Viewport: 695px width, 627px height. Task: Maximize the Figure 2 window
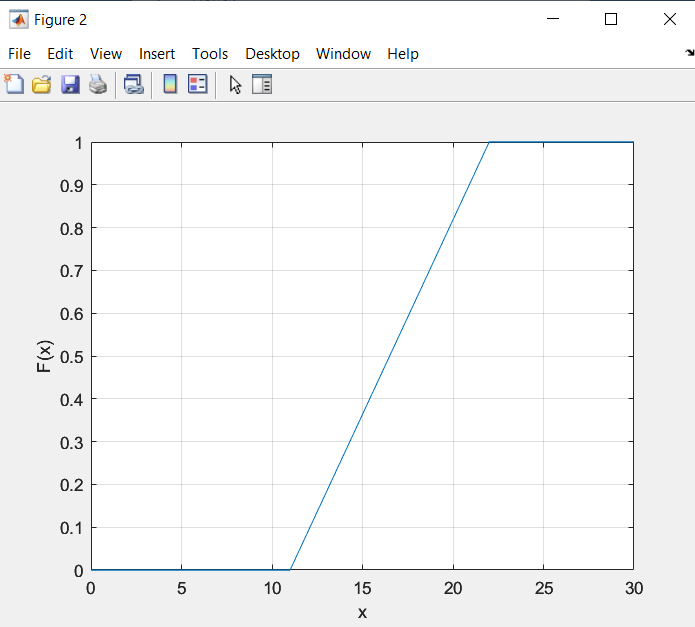(x=611, y=19)
